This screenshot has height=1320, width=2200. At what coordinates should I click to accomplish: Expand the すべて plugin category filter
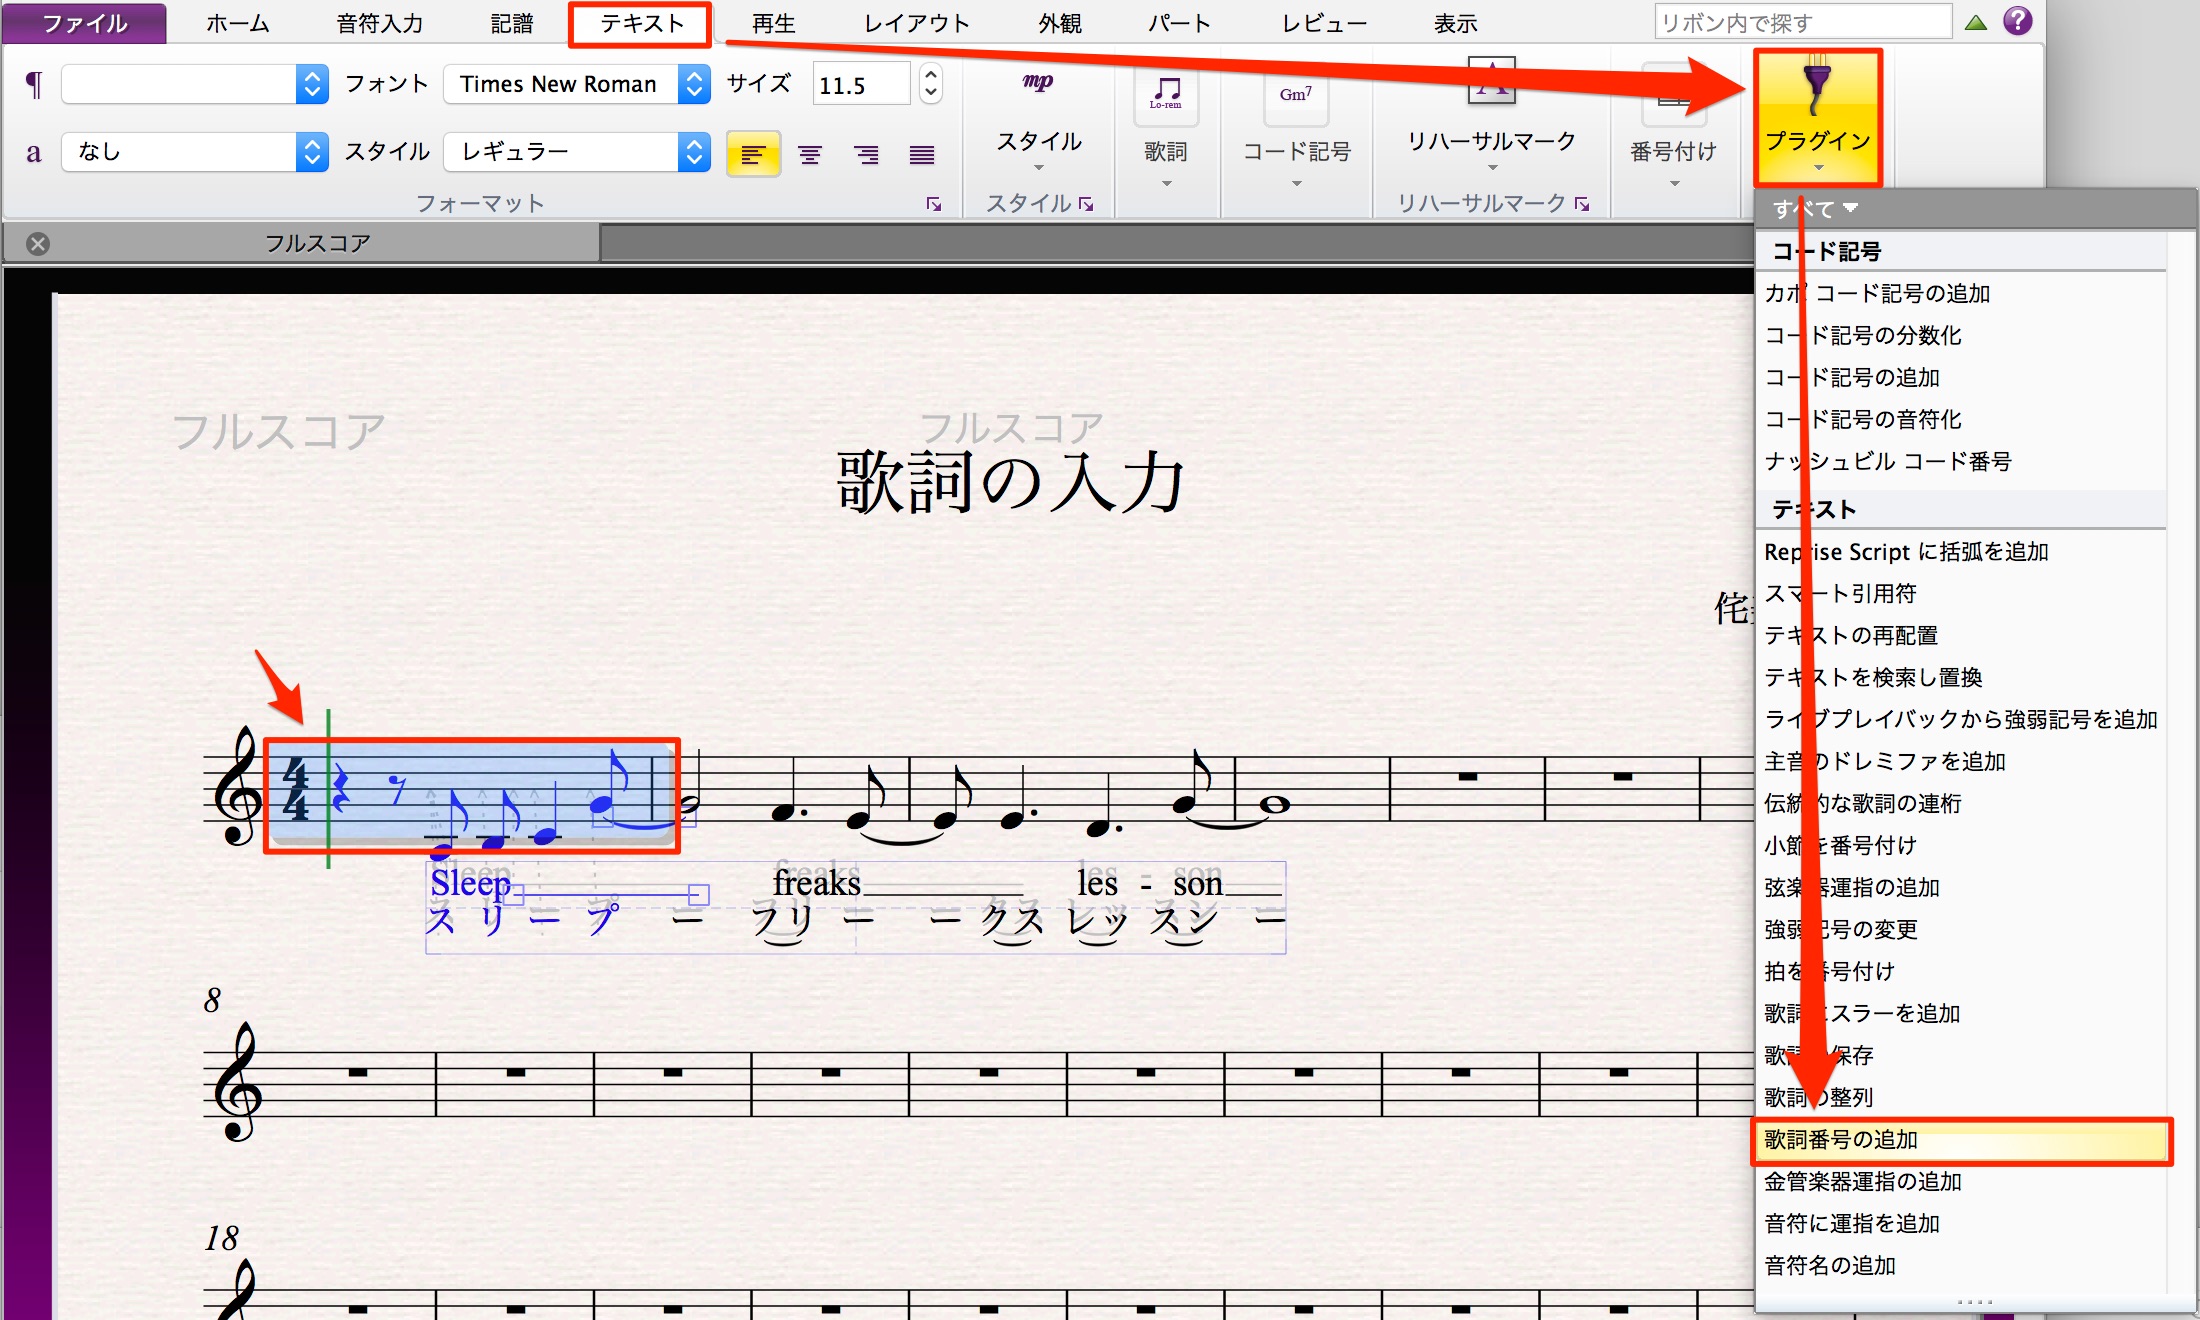(x=1815, y=209)
